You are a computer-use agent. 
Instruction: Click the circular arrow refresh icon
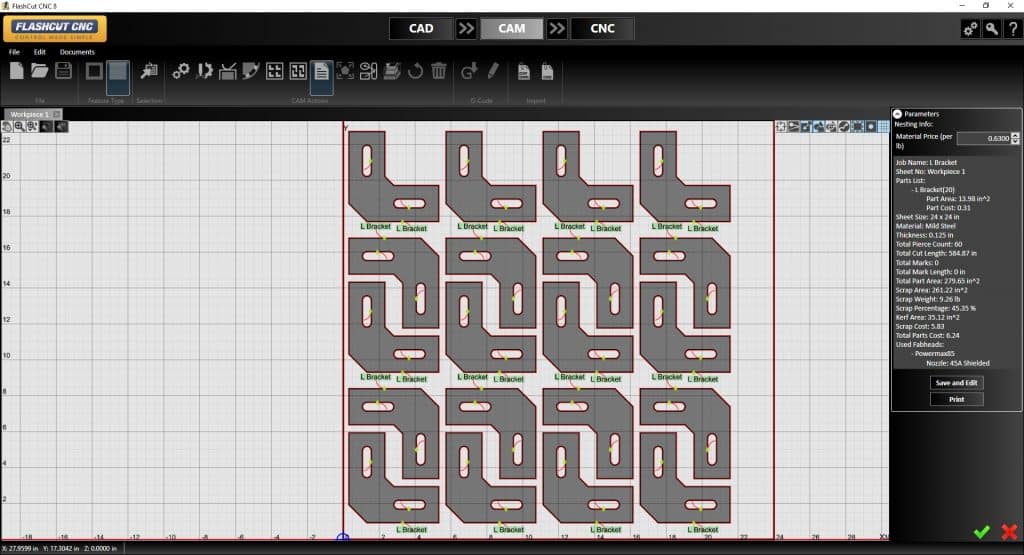coord(415,71)
